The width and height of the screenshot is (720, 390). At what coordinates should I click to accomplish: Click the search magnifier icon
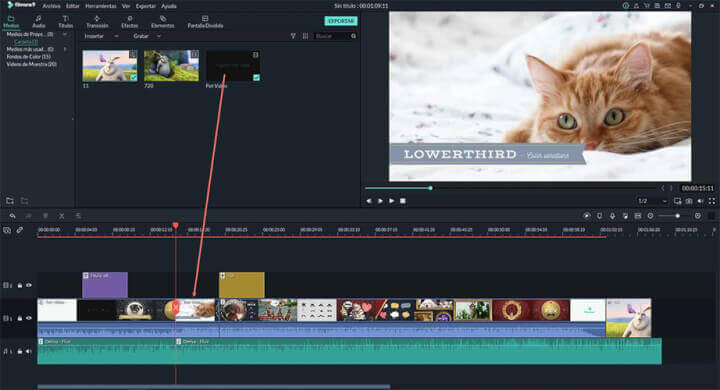click(353, 36)
